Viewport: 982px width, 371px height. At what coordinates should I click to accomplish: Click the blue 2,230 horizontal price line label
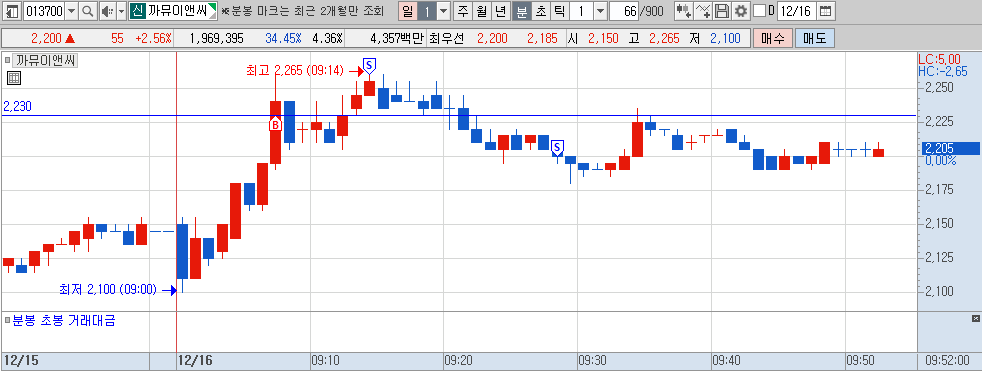17,107
